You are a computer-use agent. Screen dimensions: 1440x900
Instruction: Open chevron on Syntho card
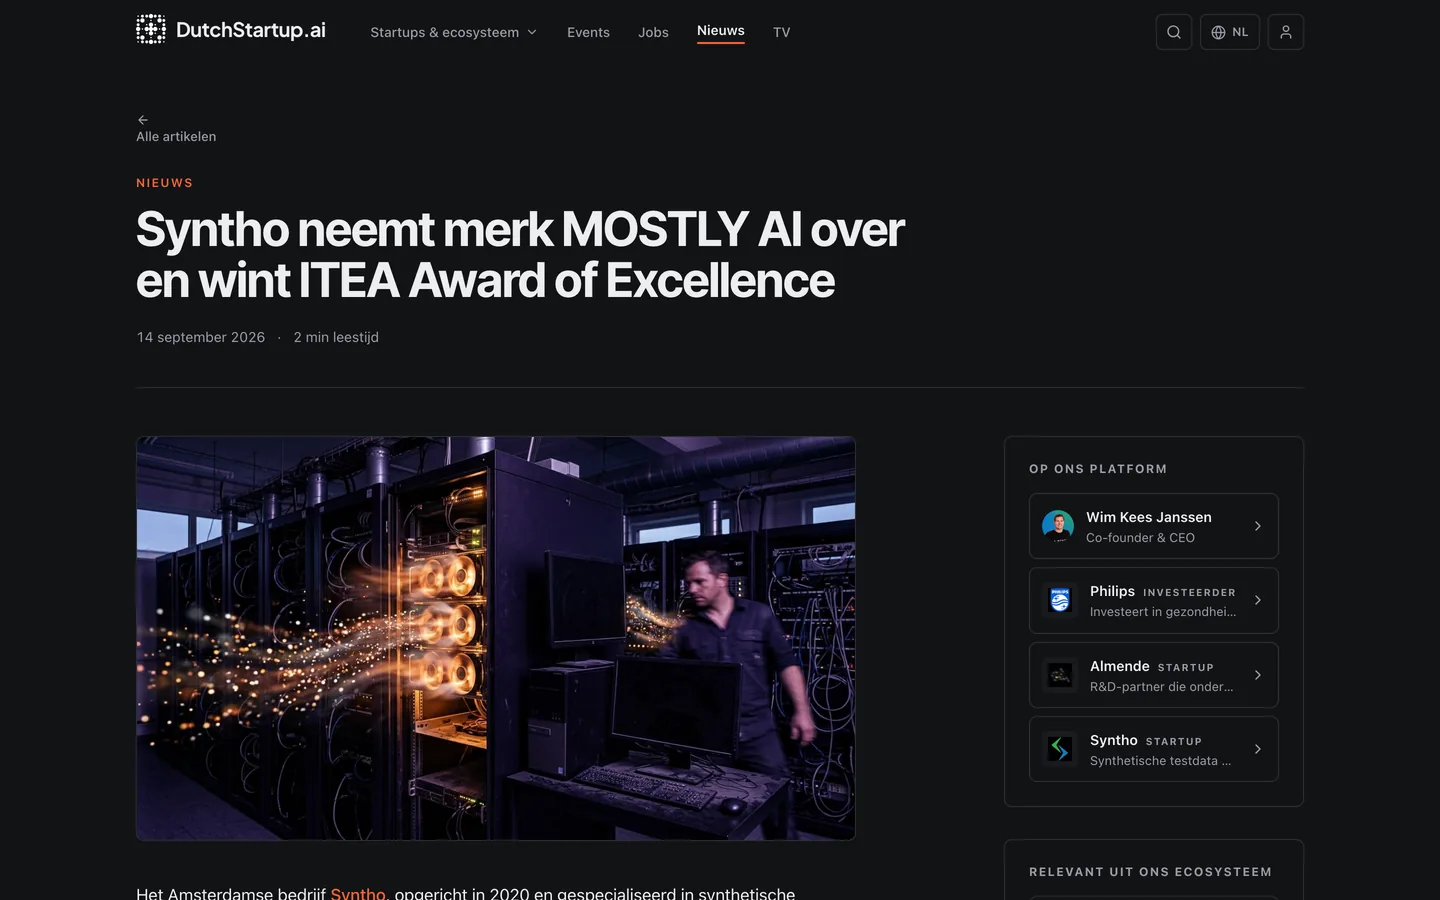click(x=1258, y=749)
